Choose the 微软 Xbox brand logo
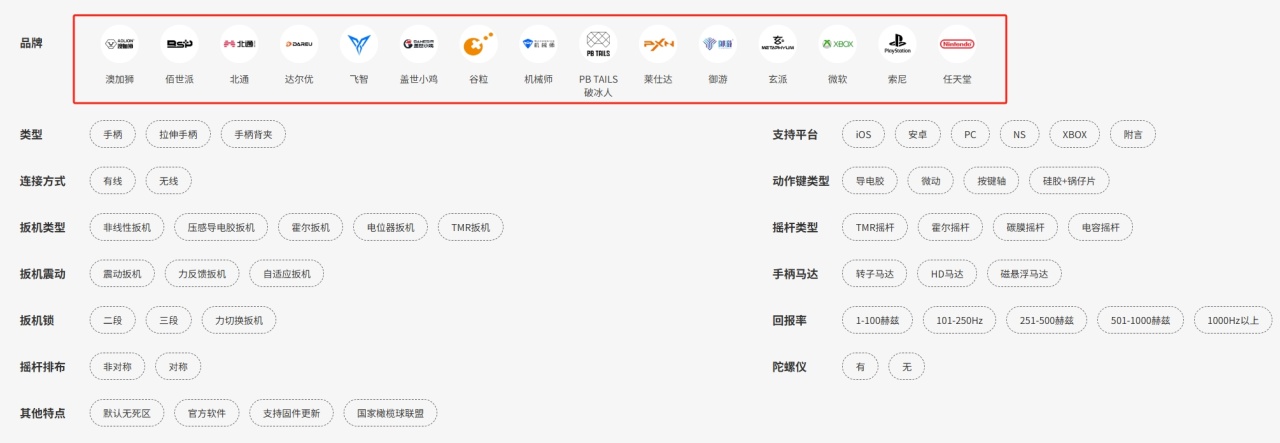The width and height of the screenshot is (1280, 443). (837, 44)
